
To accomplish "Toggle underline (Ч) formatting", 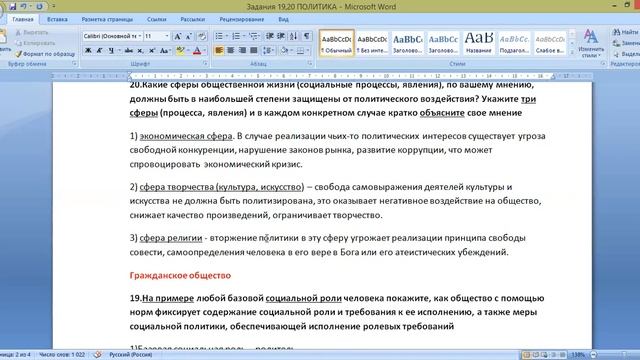I will click(111, 51).
